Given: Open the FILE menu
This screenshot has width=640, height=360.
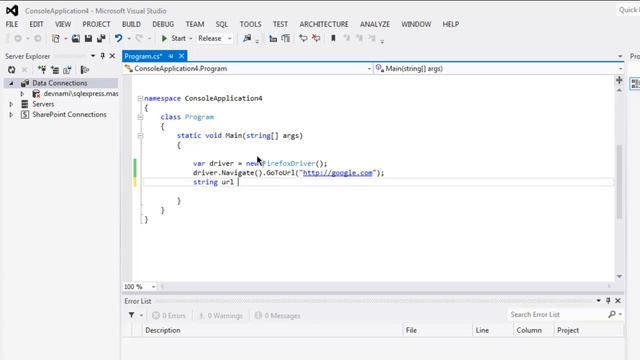Looking at the screenshot, I should pos(12,24).
